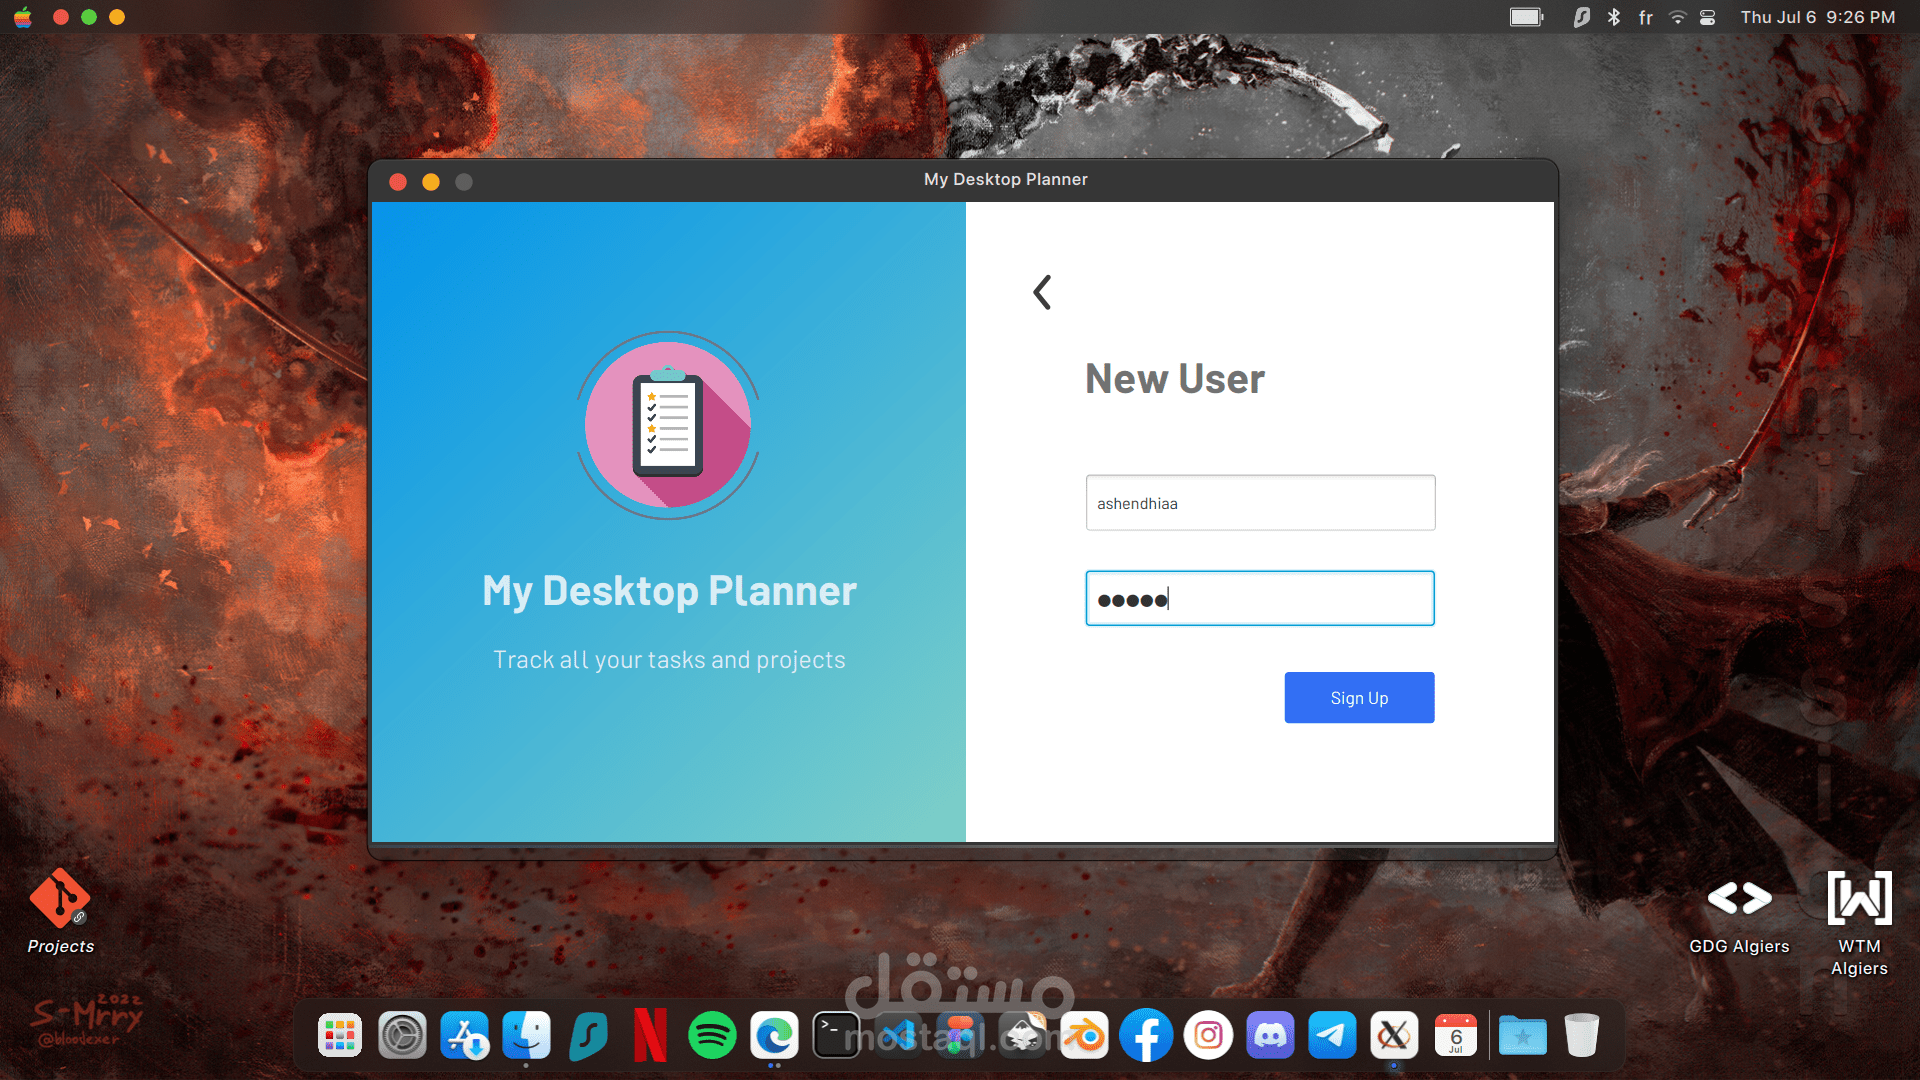Open Telegram from the dock

pos(1332,1036)
